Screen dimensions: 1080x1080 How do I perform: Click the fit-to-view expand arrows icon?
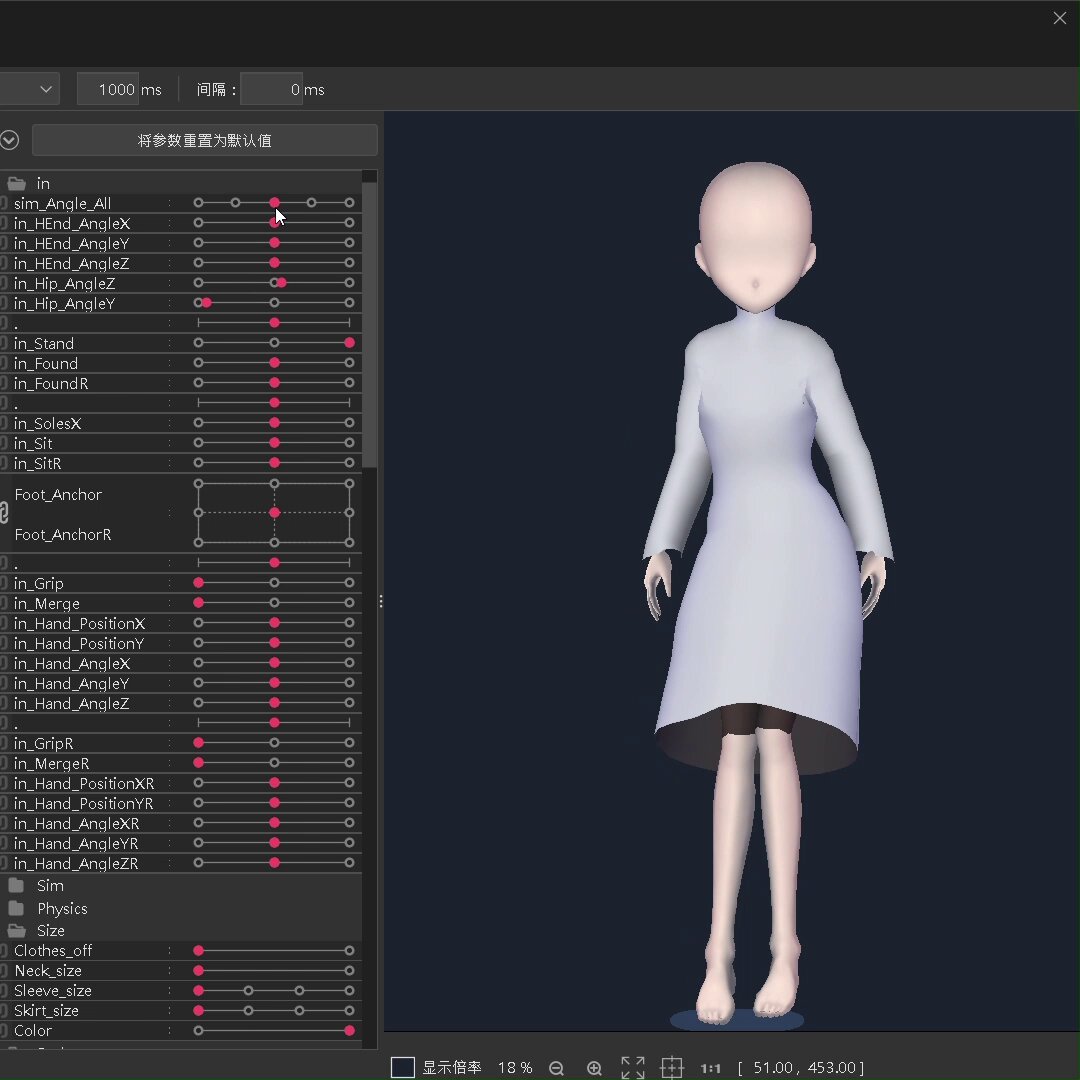tap(632, 1068)
